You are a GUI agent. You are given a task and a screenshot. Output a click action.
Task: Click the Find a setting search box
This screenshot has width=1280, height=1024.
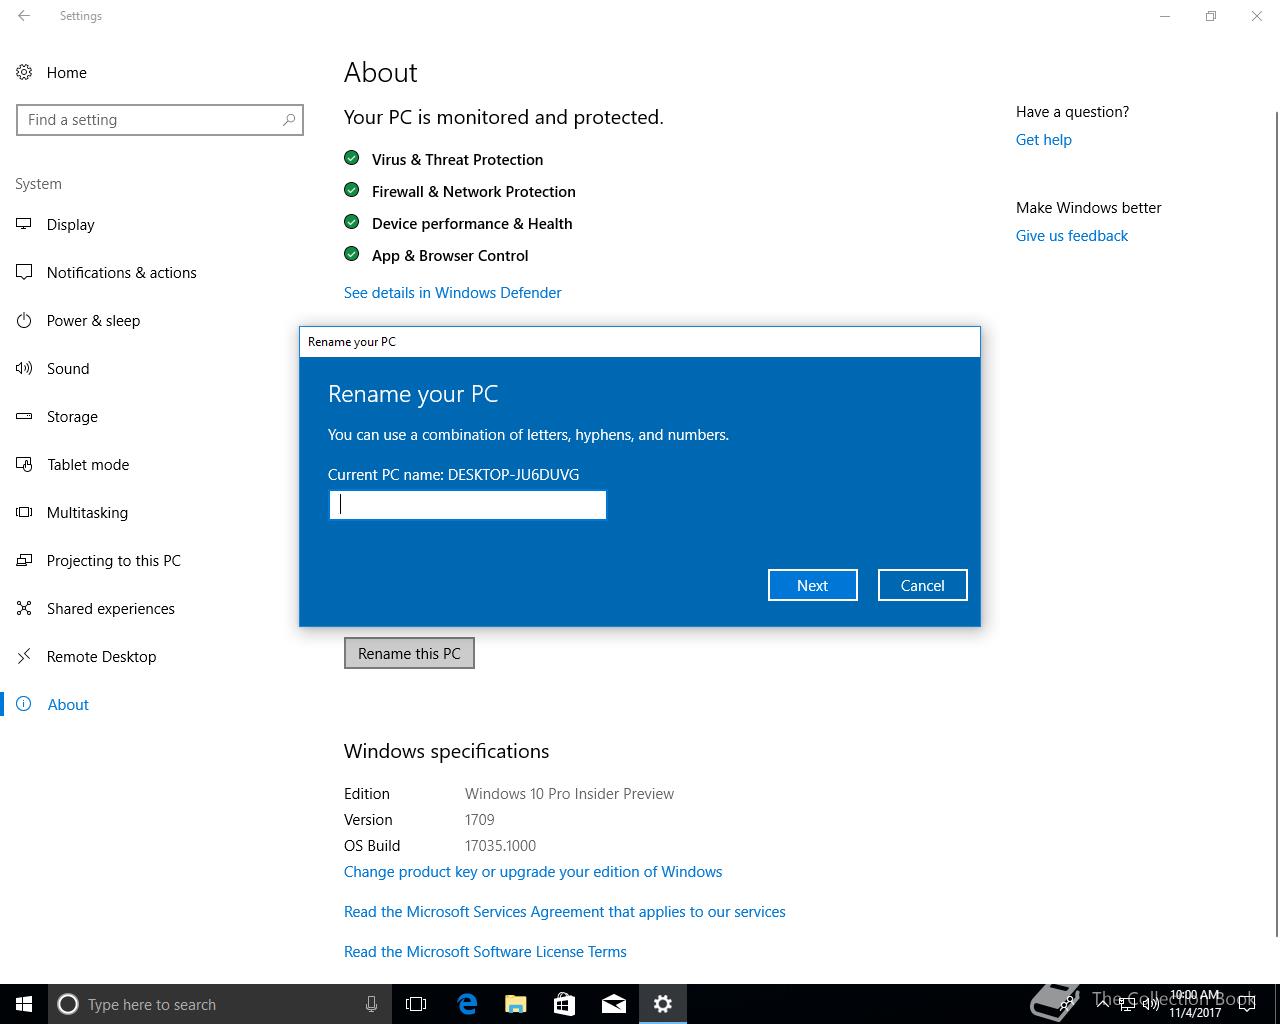click(x=160, y=120)
